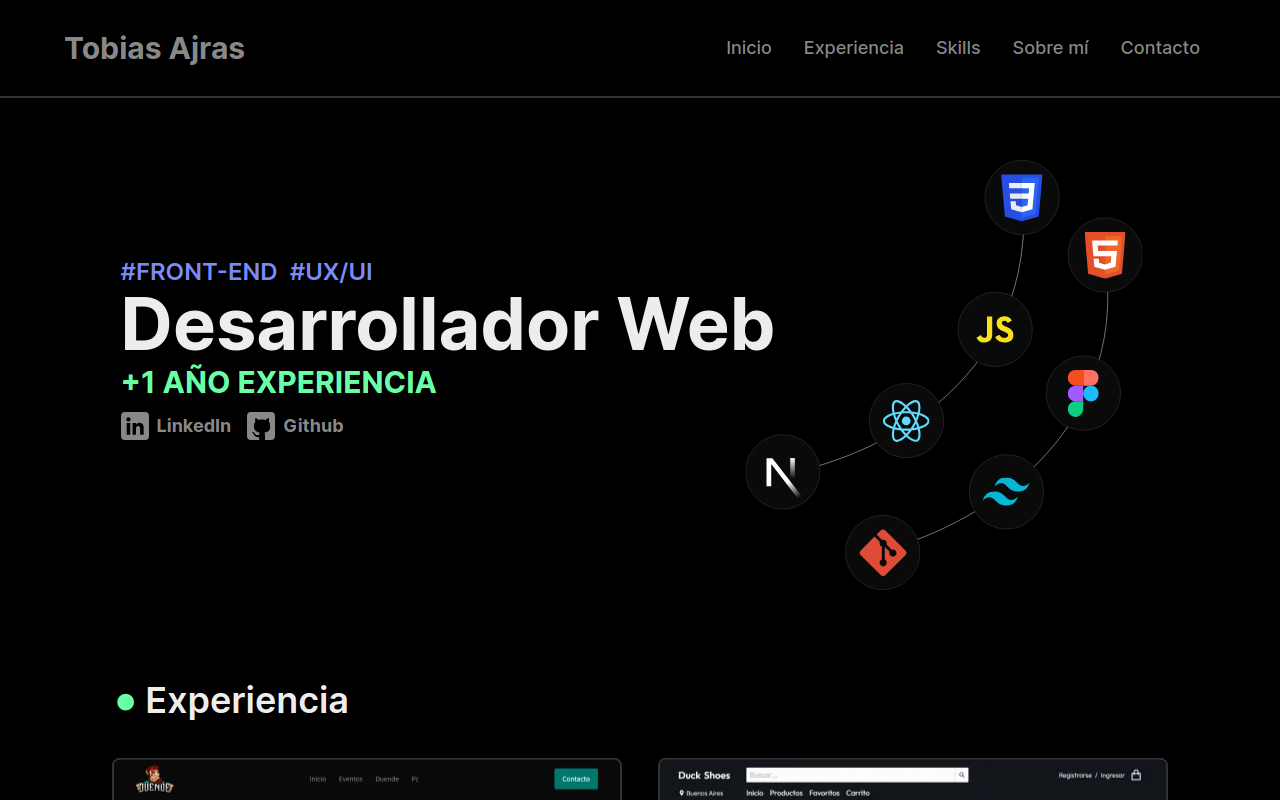Screen dimensions: 1280x800
Task: Click the Next.js icon
Action: (782, 471)
